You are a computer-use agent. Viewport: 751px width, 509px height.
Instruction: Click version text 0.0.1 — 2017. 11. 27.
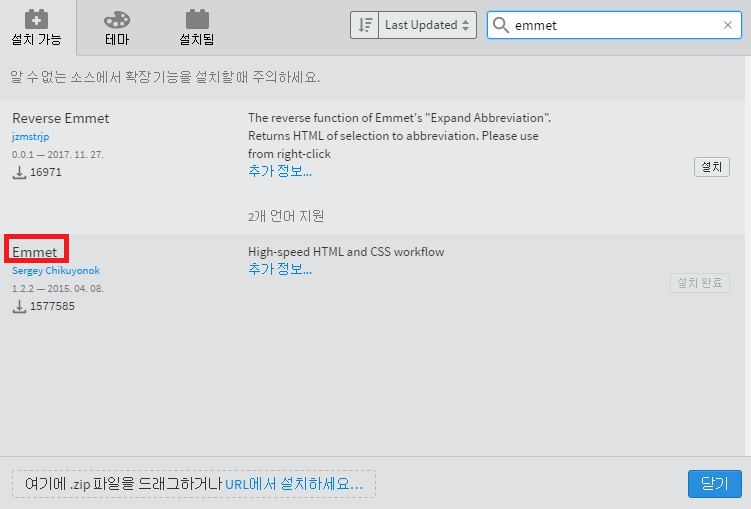click(x=58, y=155)
